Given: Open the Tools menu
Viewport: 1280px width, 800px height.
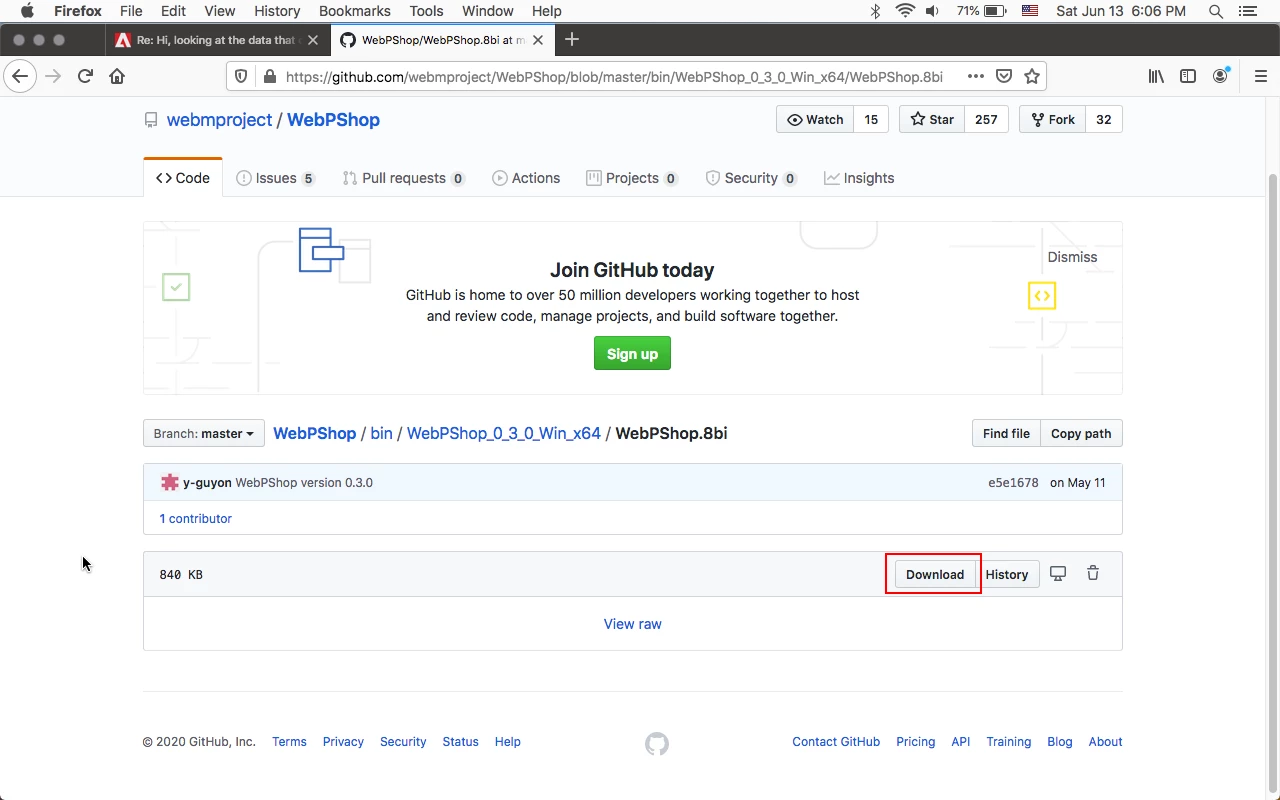Looking at the screenshot, I should tap(426, 11).
